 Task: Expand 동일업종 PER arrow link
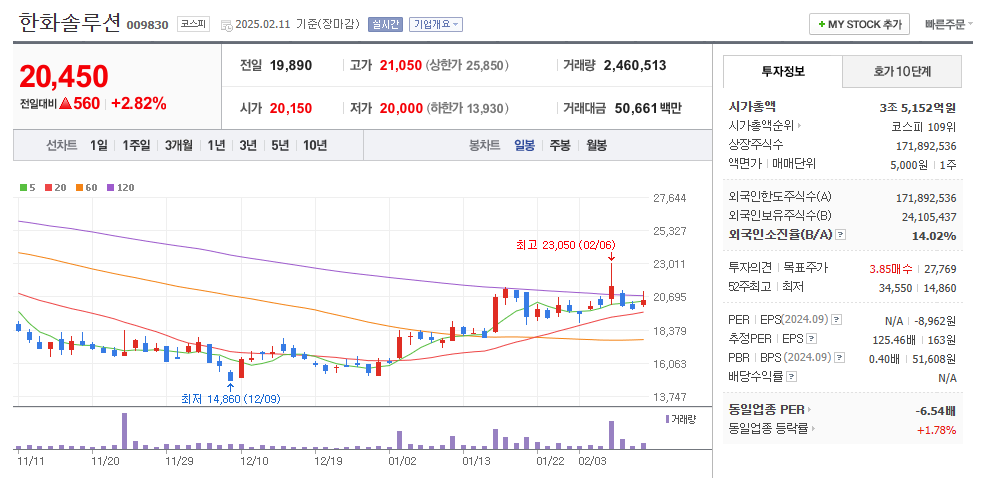pyautogui.click(x=809, y=410)
